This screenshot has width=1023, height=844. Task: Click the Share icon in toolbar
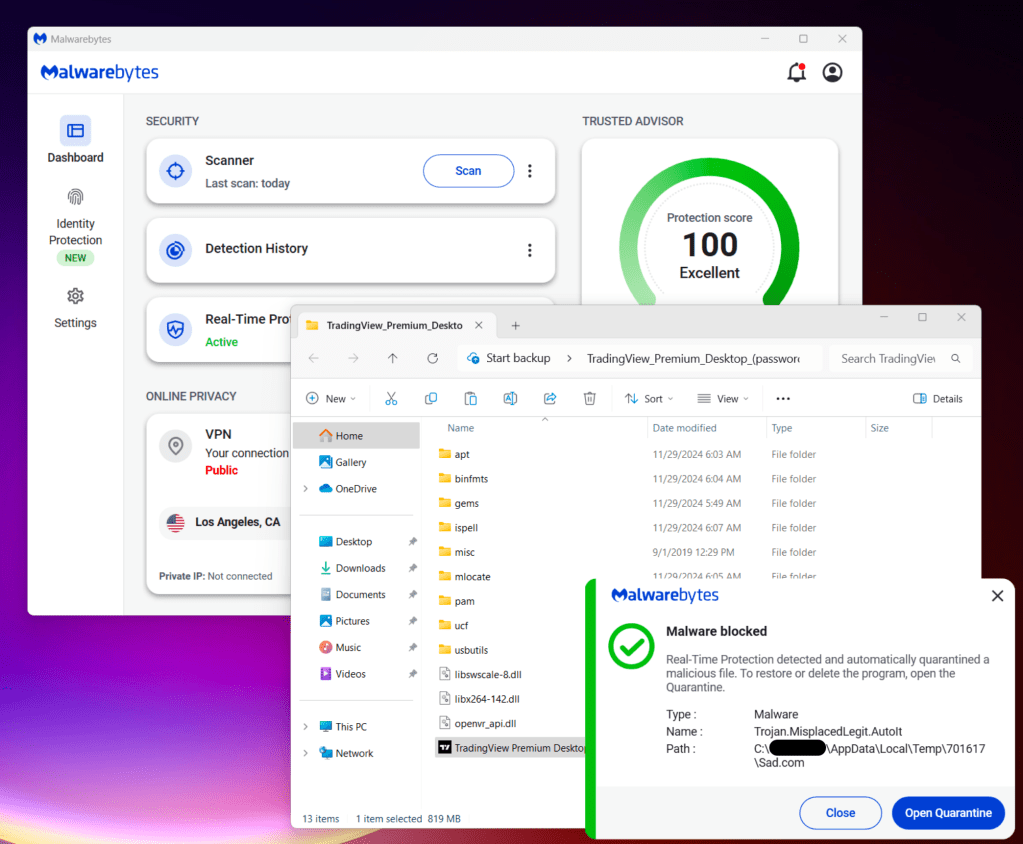(550, 399)
